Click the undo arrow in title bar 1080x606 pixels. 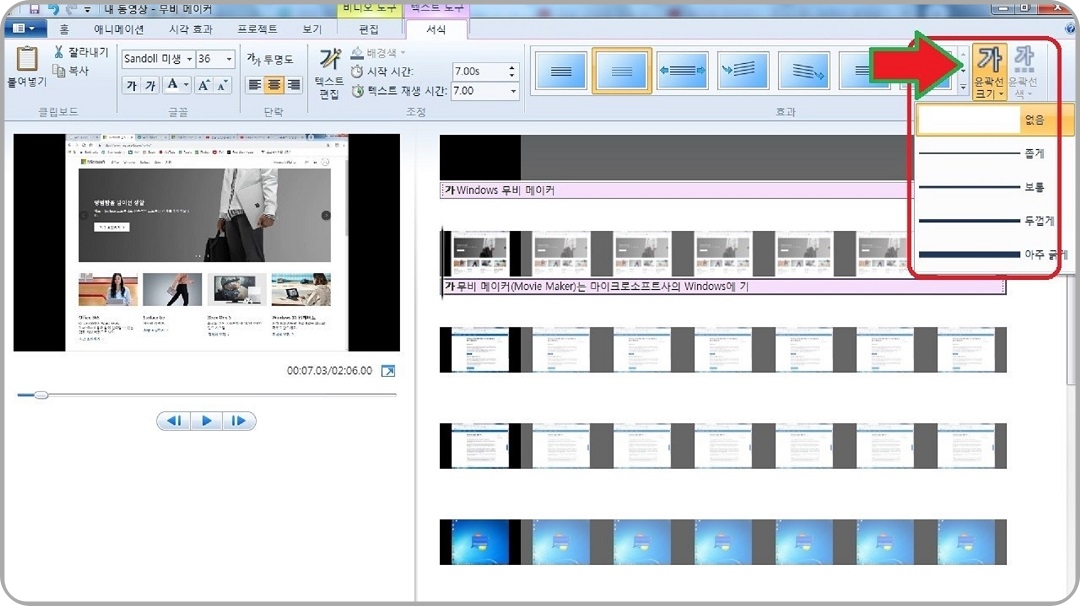[53, 9]
